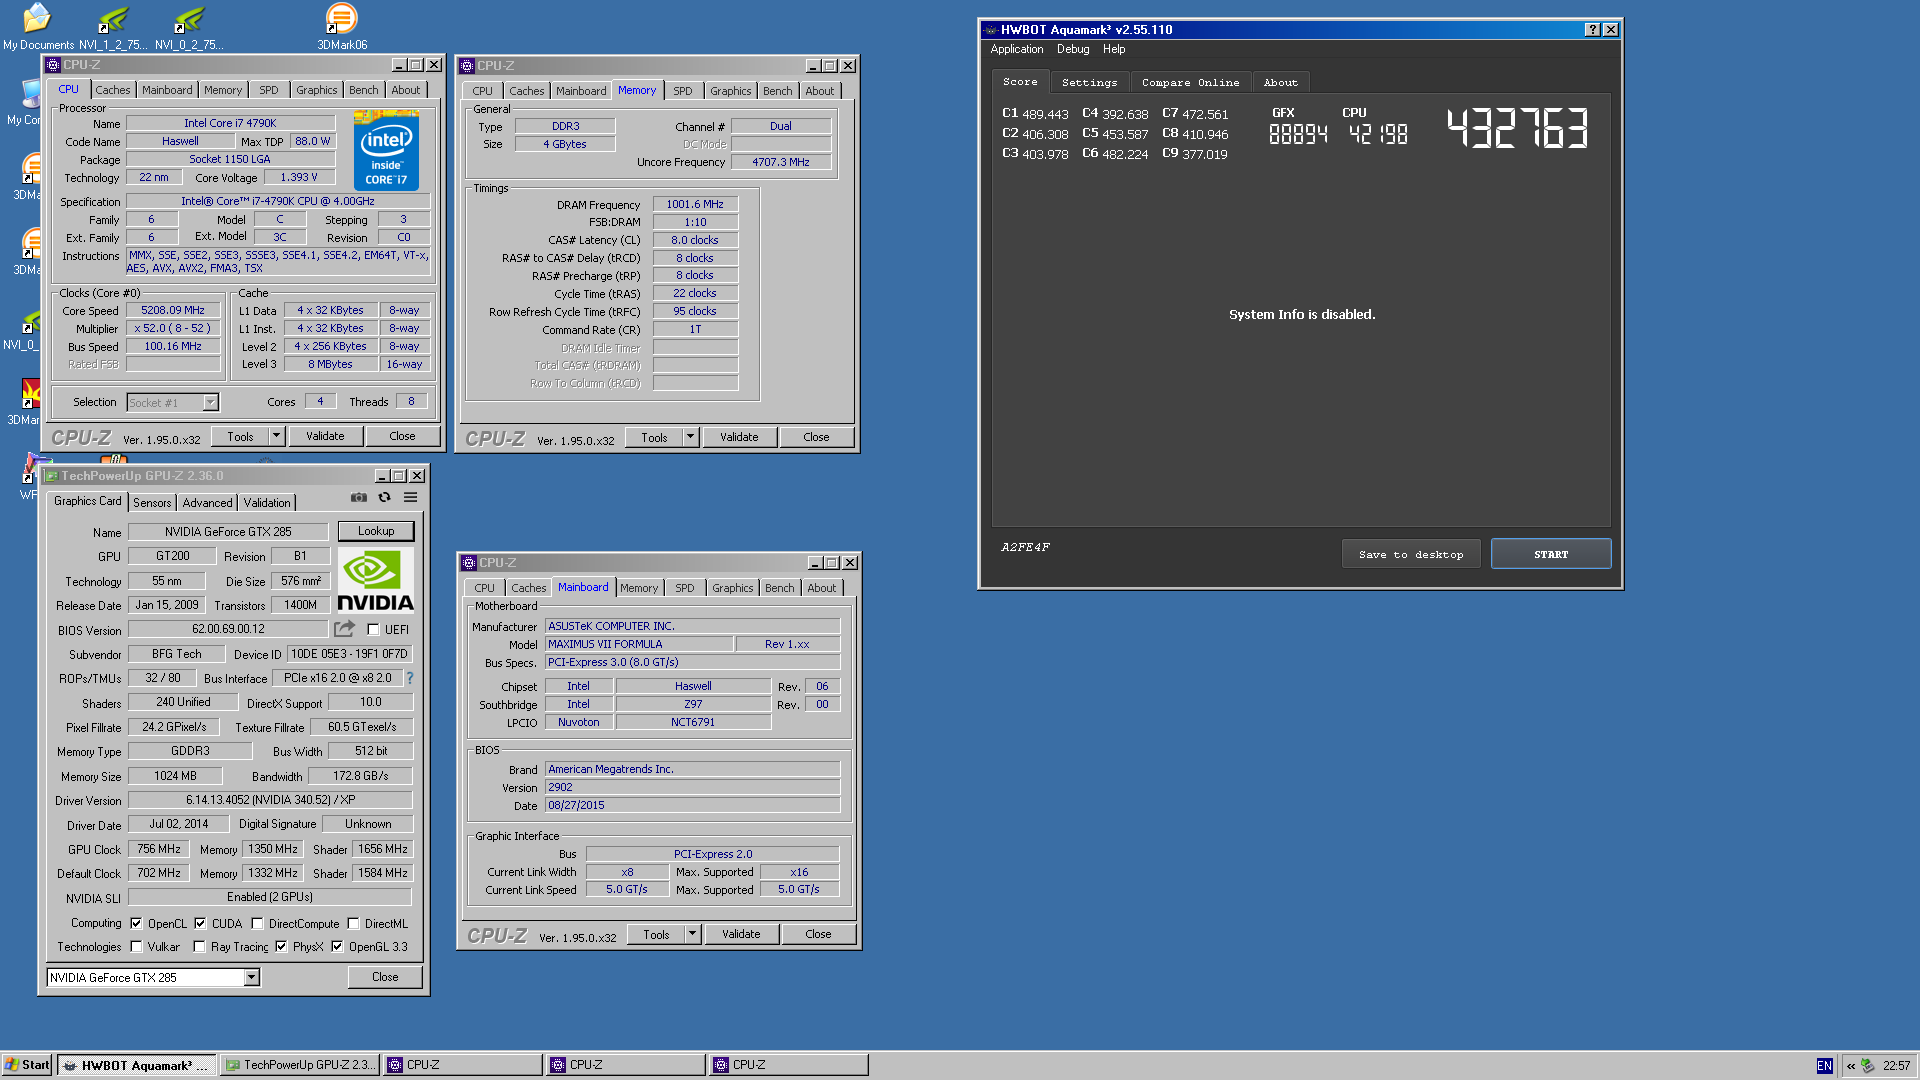
Task: Open Tools dropdown arrow in CPU-Z Memory window
Action: (x=690, y=437)
